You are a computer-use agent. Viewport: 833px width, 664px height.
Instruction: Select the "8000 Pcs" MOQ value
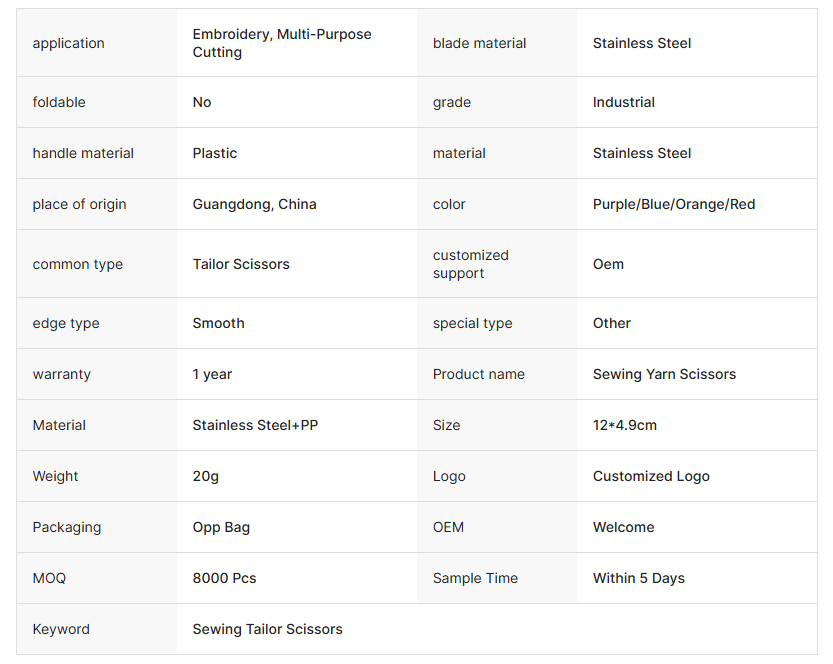[224, 578]
